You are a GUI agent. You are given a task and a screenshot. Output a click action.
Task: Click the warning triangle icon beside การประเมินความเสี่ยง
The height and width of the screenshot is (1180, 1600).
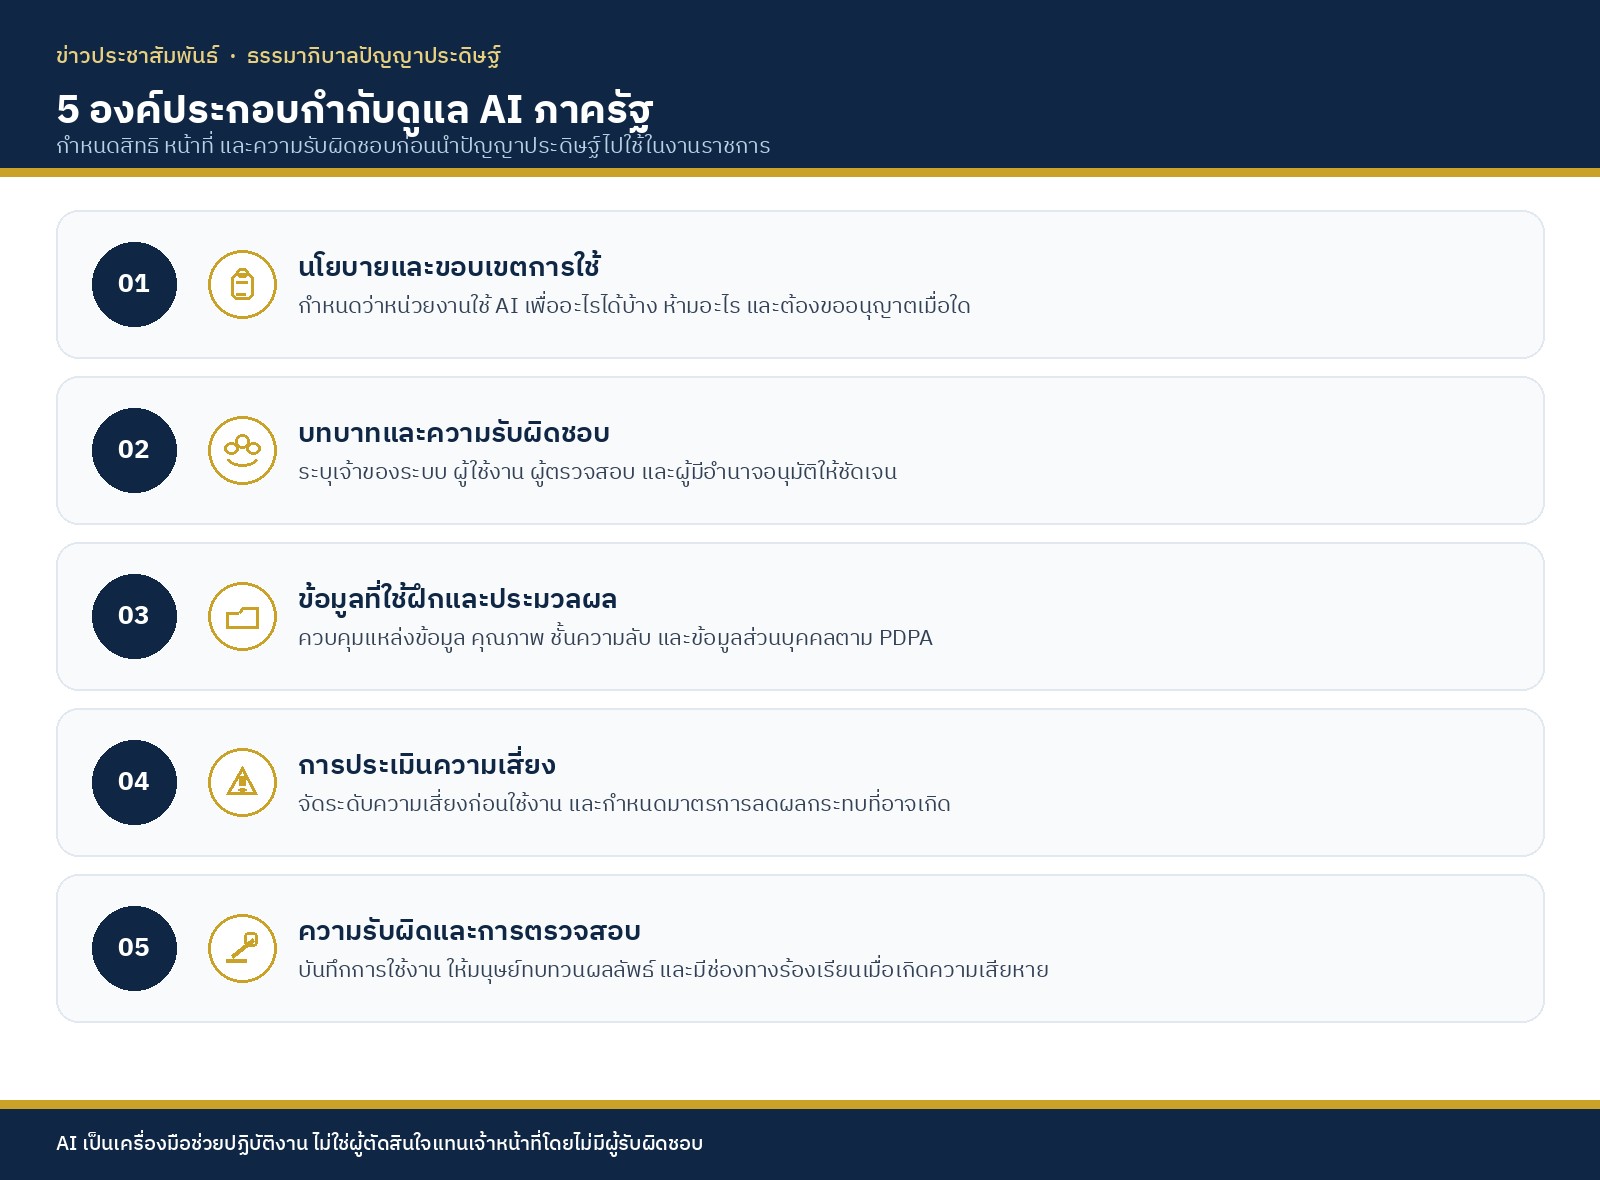tap(242, 783)
